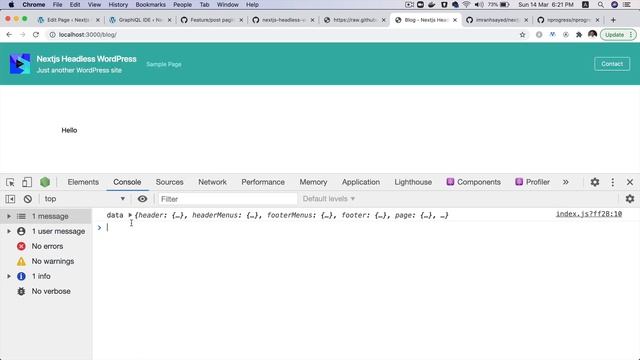Click the site info icon in address bar
The image size is (640, 360).
coord(52,35)
